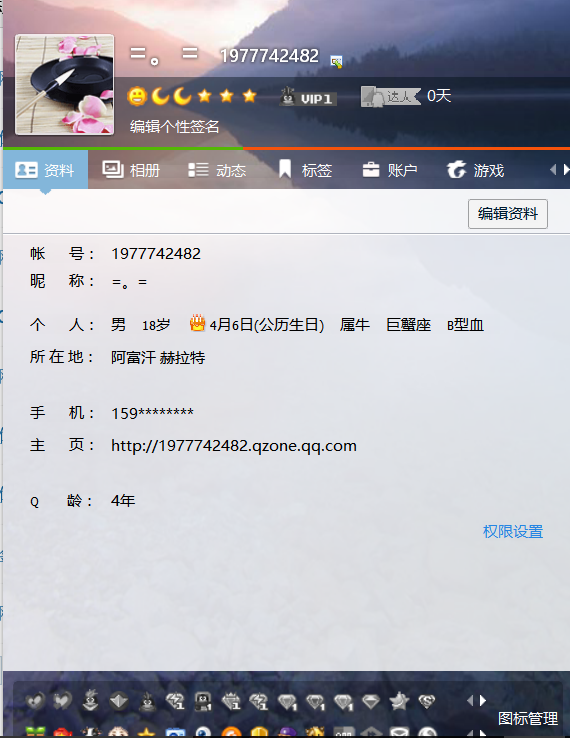Click the profile avatar picture

(x=64, y=85)
